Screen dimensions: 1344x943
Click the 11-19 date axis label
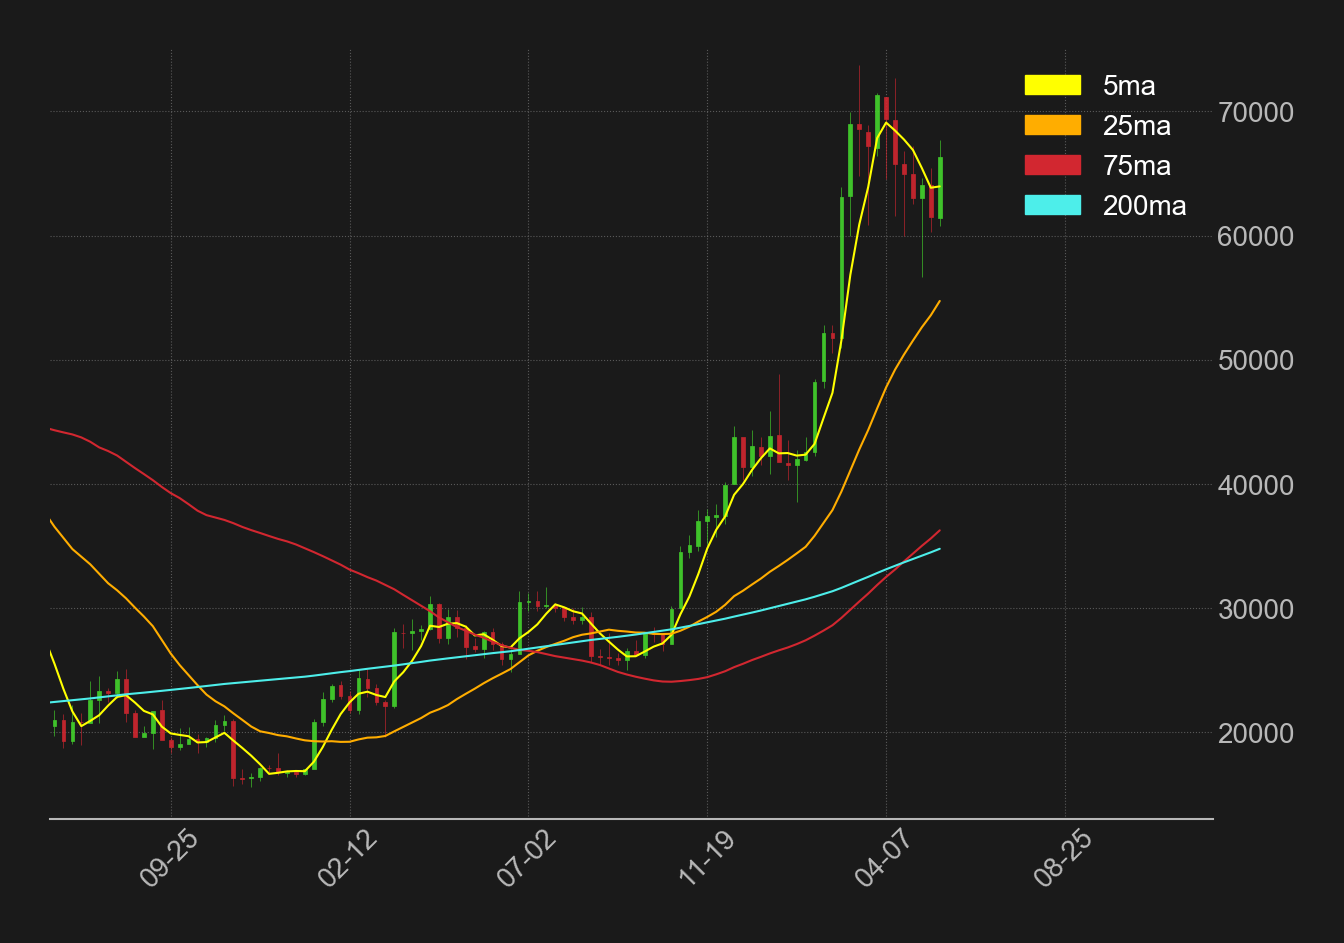[704, 858]
